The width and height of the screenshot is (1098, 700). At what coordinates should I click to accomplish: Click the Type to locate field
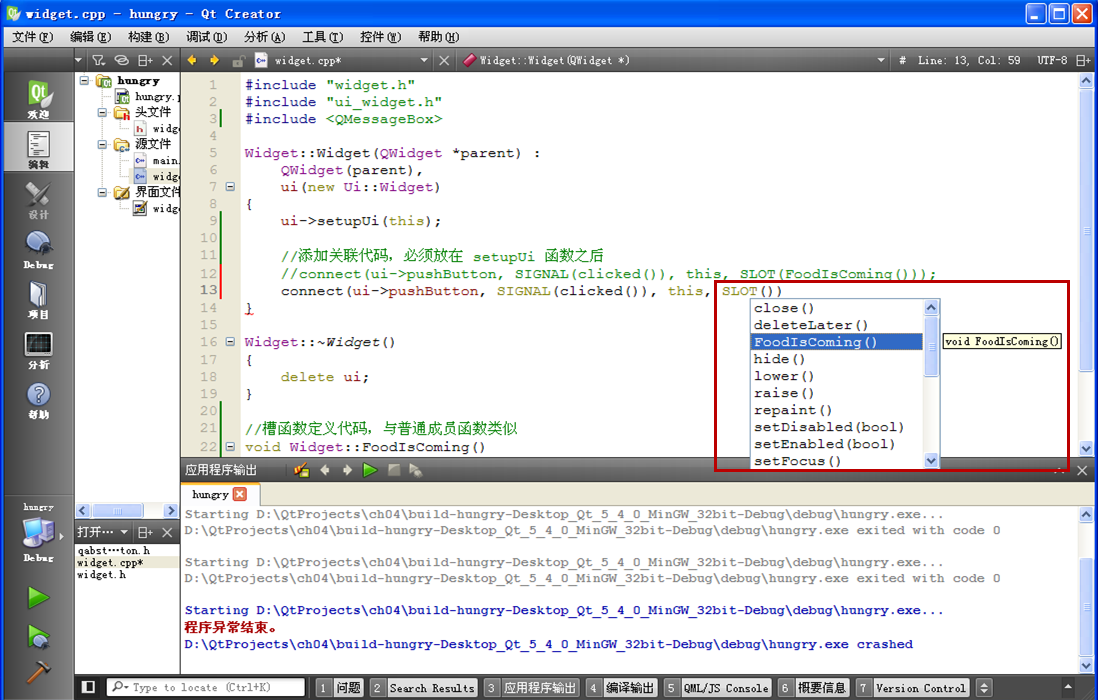pyautogui.click(x=207, y=687)
